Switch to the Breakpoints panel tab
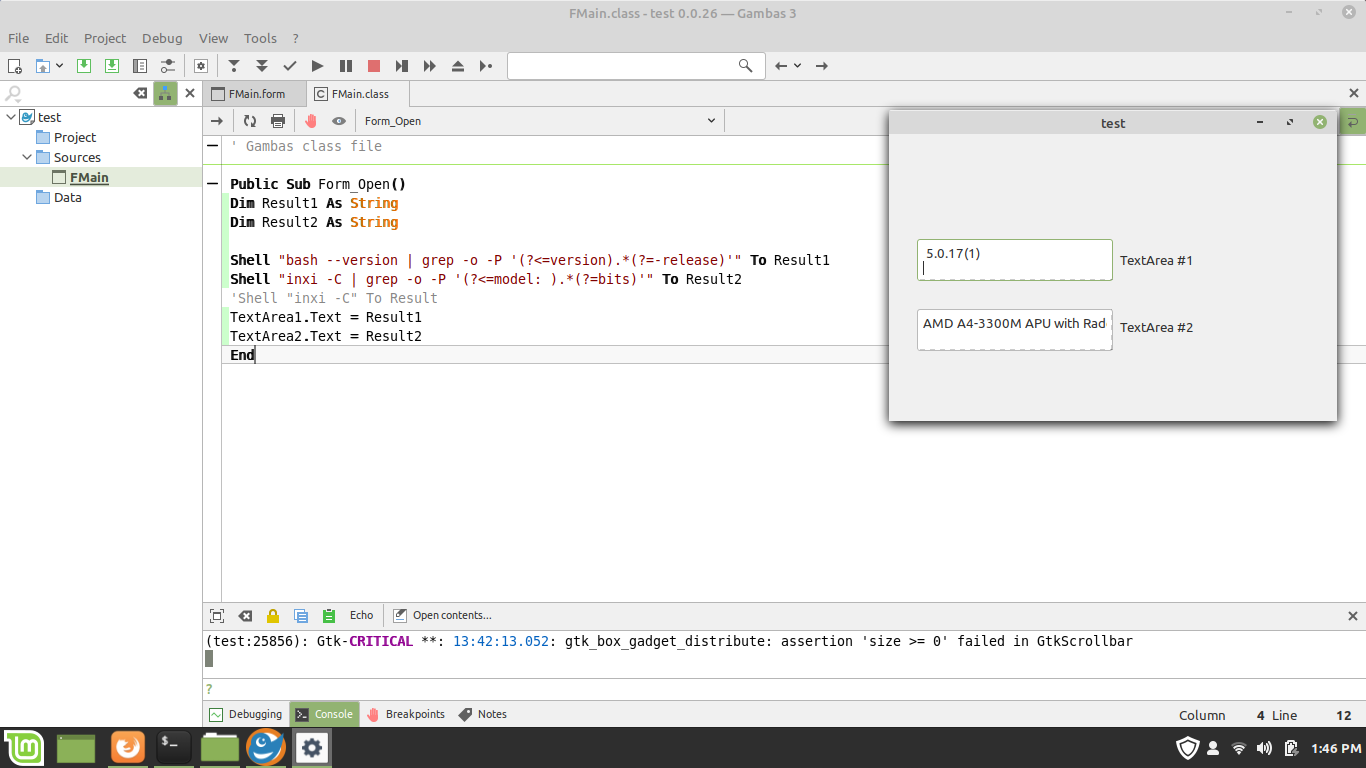Viewport: 1366px width, 768px height. [x=406, y=714]
